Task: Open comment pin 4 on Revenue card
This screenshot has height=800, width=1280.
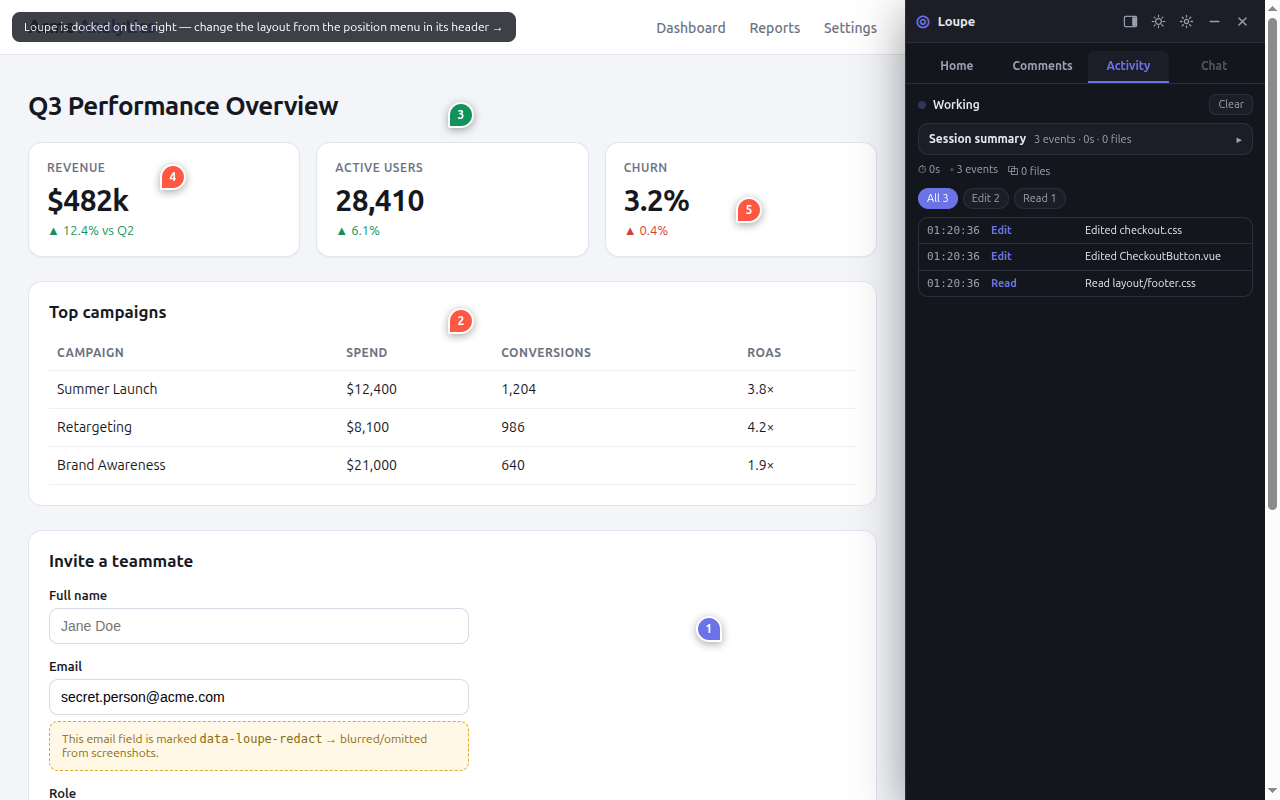Action: click(x=172, y=177)
